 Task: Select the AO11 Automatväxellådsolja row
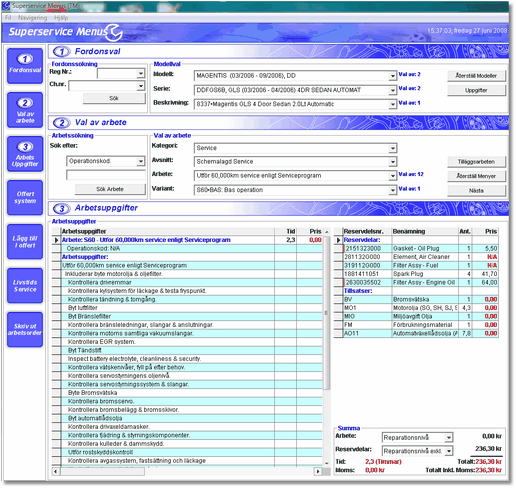pyautogui.click(x=416, y=333)
